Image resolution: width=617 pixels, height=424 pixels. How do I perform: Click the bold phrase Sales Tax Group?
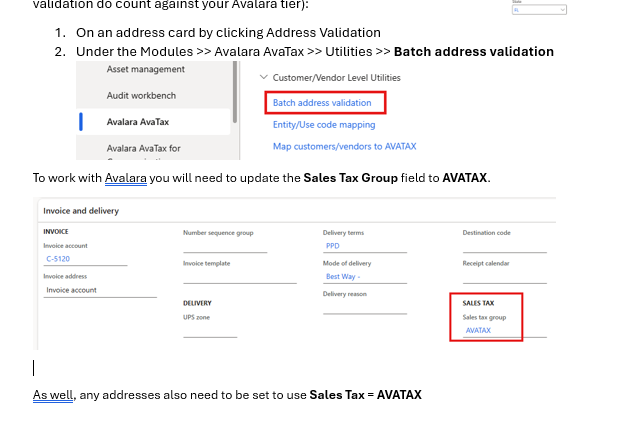click(x=351, y=178)
